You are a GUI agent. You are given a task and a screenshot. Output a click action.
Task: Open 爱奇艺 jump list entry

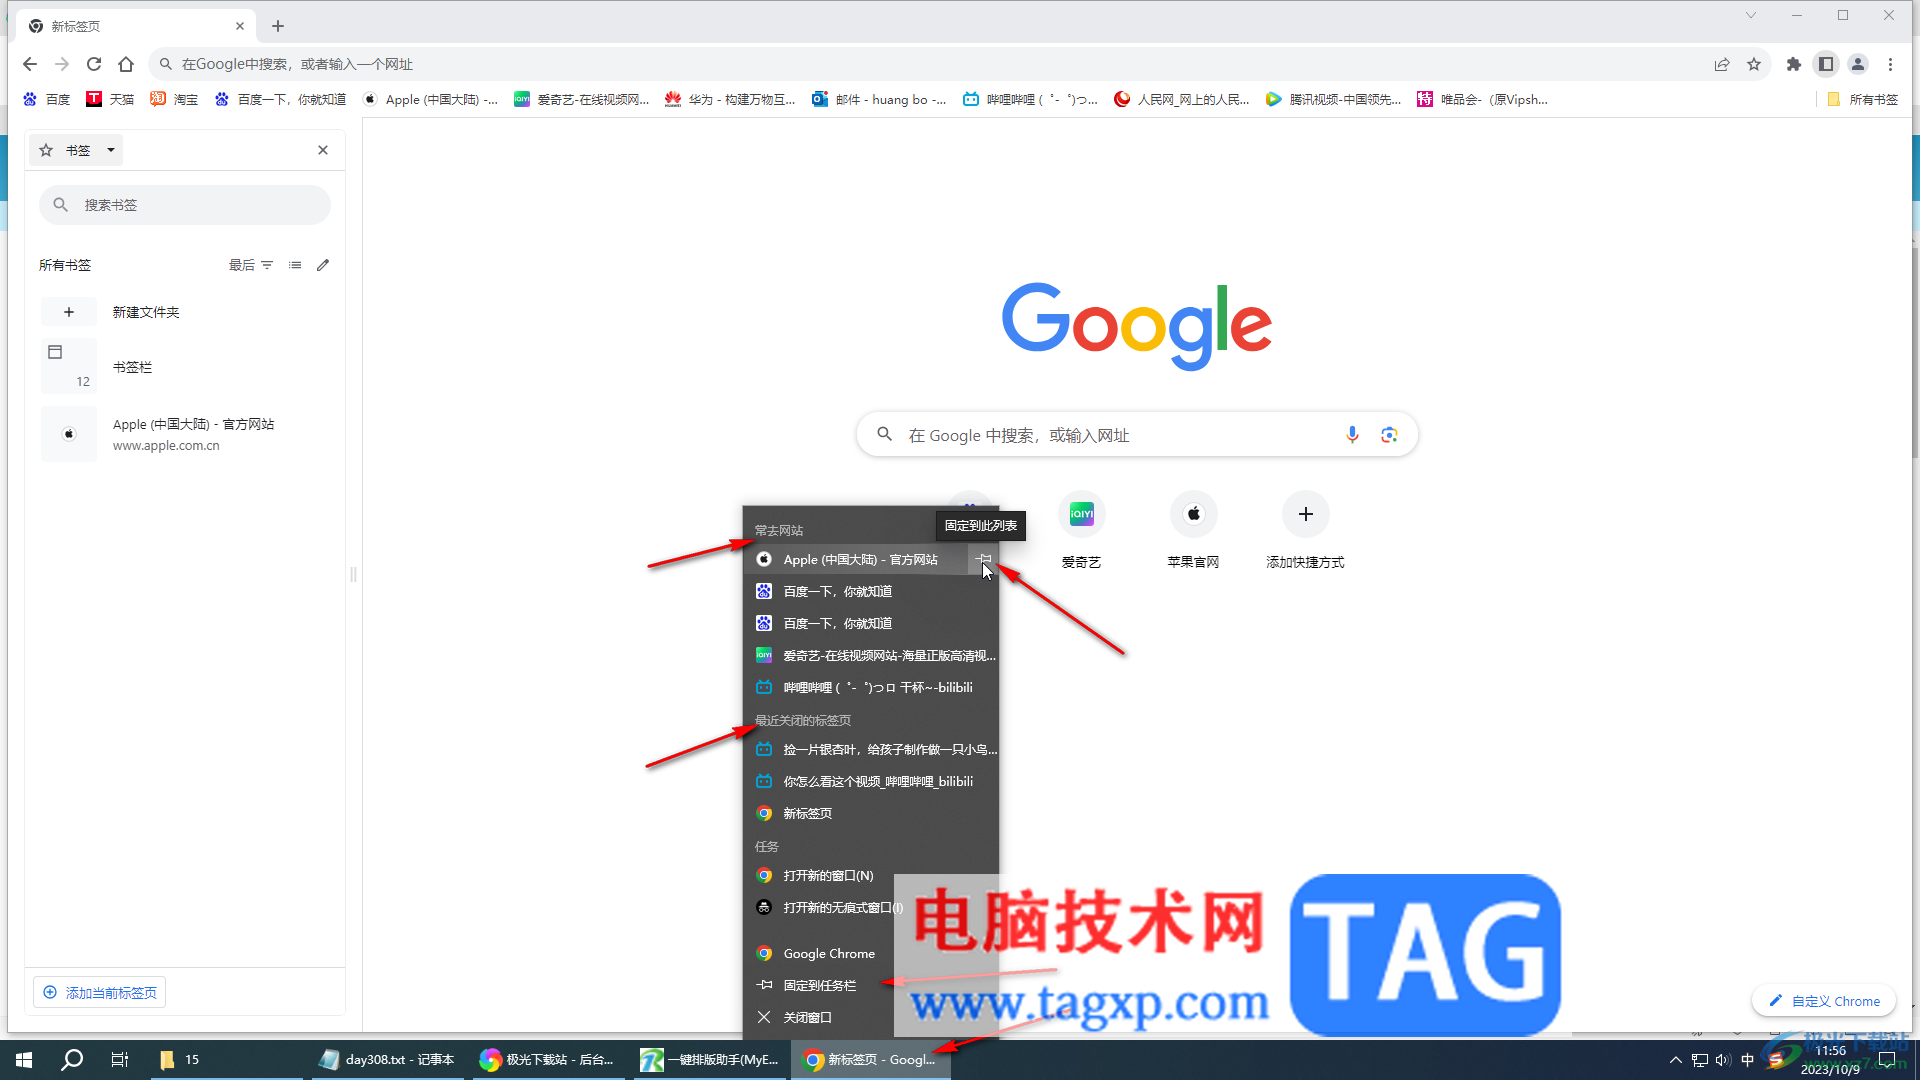pyautogui.click(x=871, y=656)
